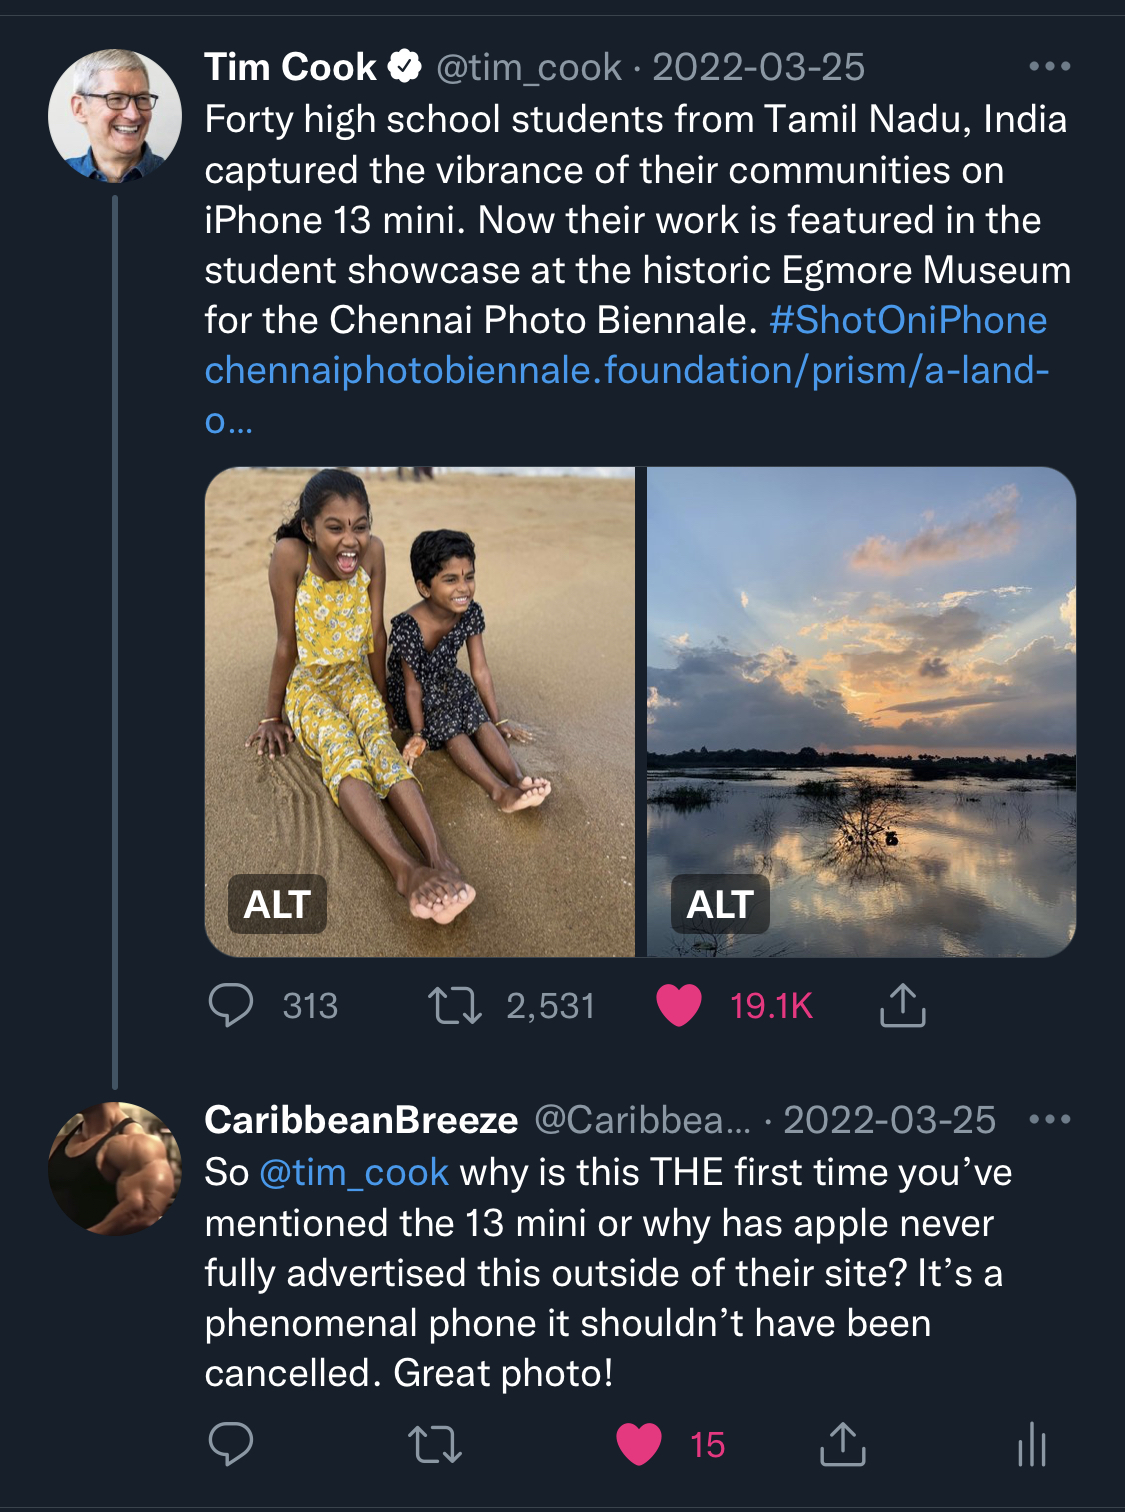Image resolution: width=1125 pixels, height=1512 pixels.
Task: Unlike CaribbeanBreeze's reply
Action: click(x=639, y=1444)
